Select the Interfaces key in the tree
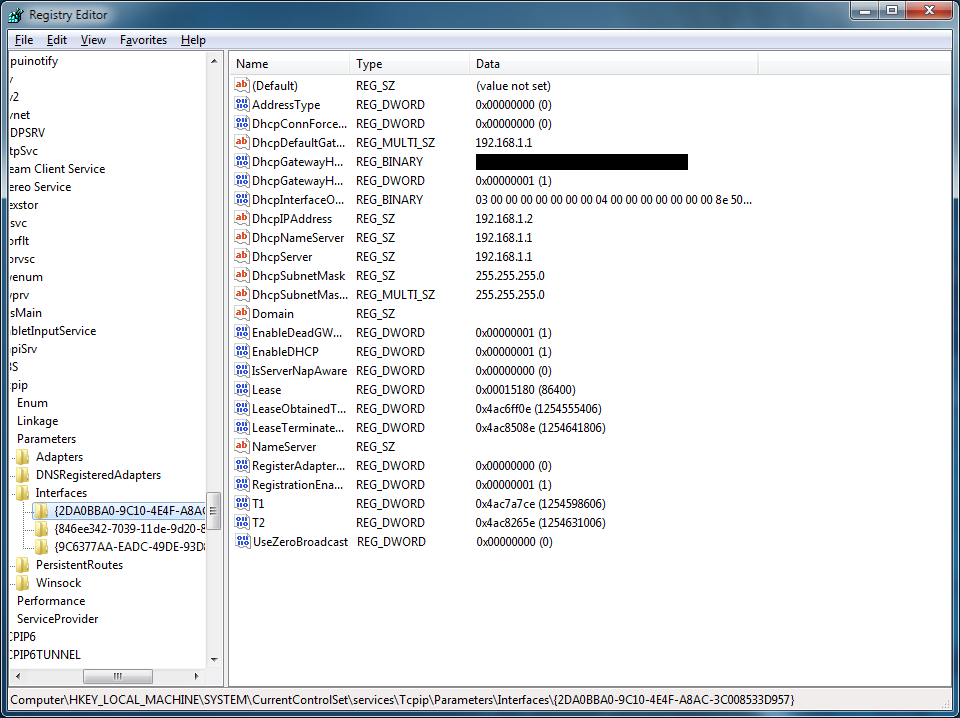The height and width of the screenshot is (718, 960). [61, 493]
